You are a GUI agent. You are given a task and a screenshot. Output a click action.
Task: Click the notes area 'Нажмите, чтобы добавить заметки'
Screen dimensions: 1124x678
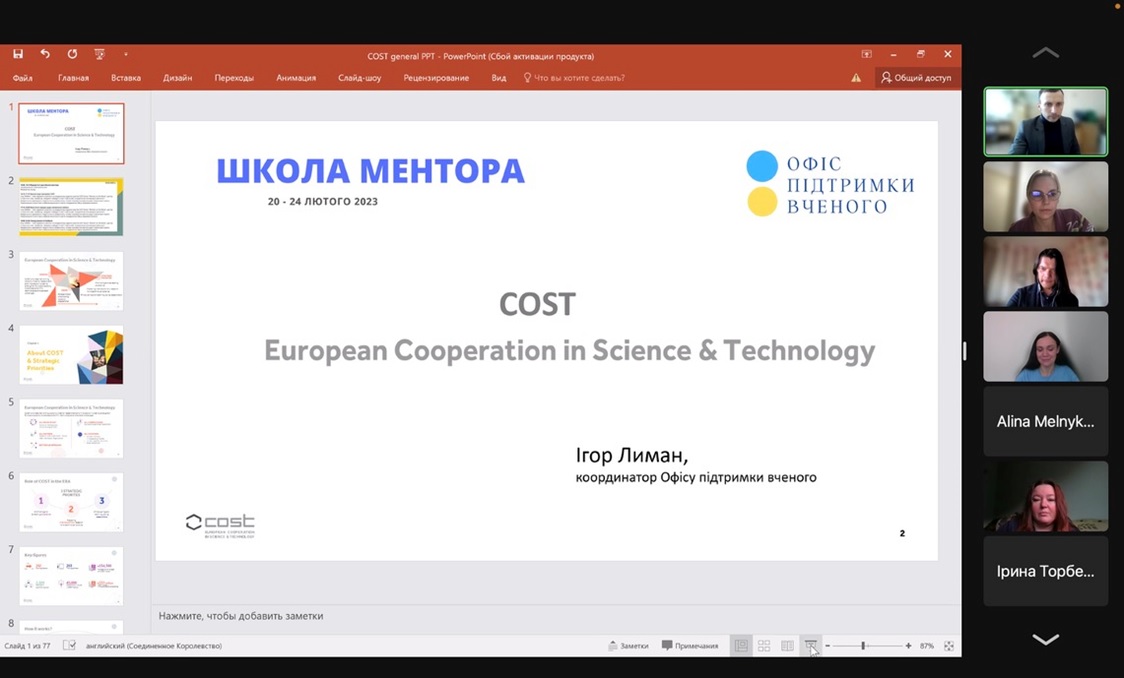pos(241,616)
